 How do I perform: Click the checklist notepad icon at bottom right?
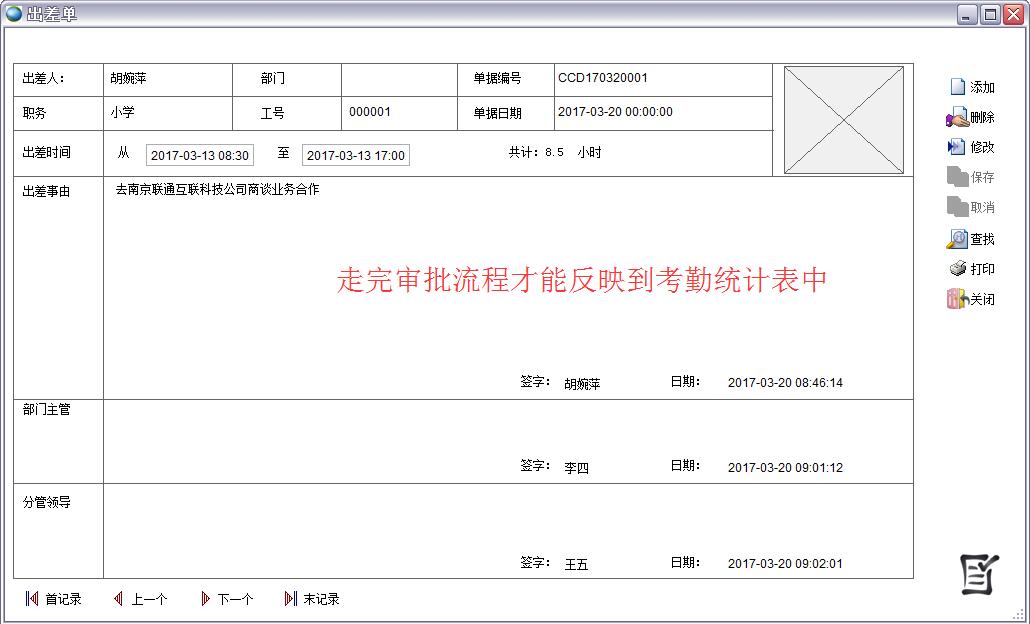[x=979, y=573]
